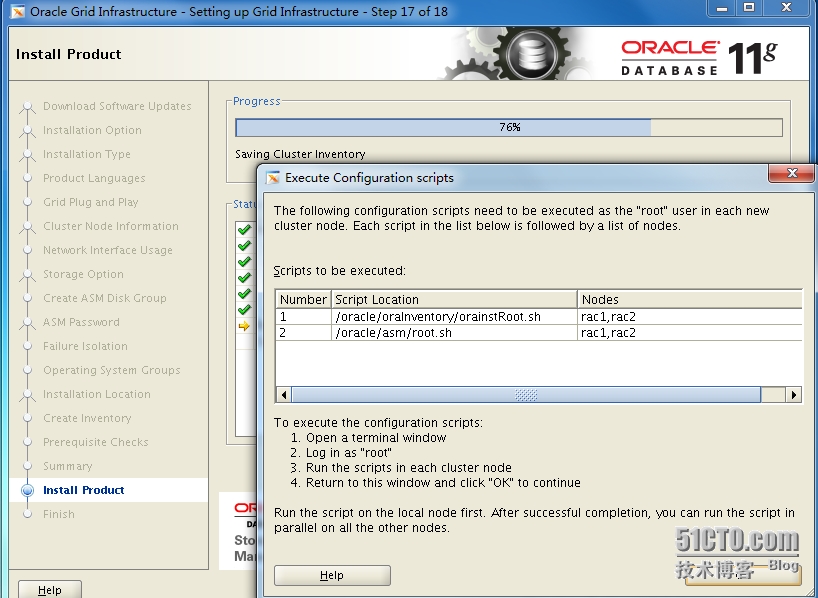Click the horizontal scrollbar thumb in scripts table
Viewport: 818px width, 598px height.
pyautogui.click(x=526, y=395)
